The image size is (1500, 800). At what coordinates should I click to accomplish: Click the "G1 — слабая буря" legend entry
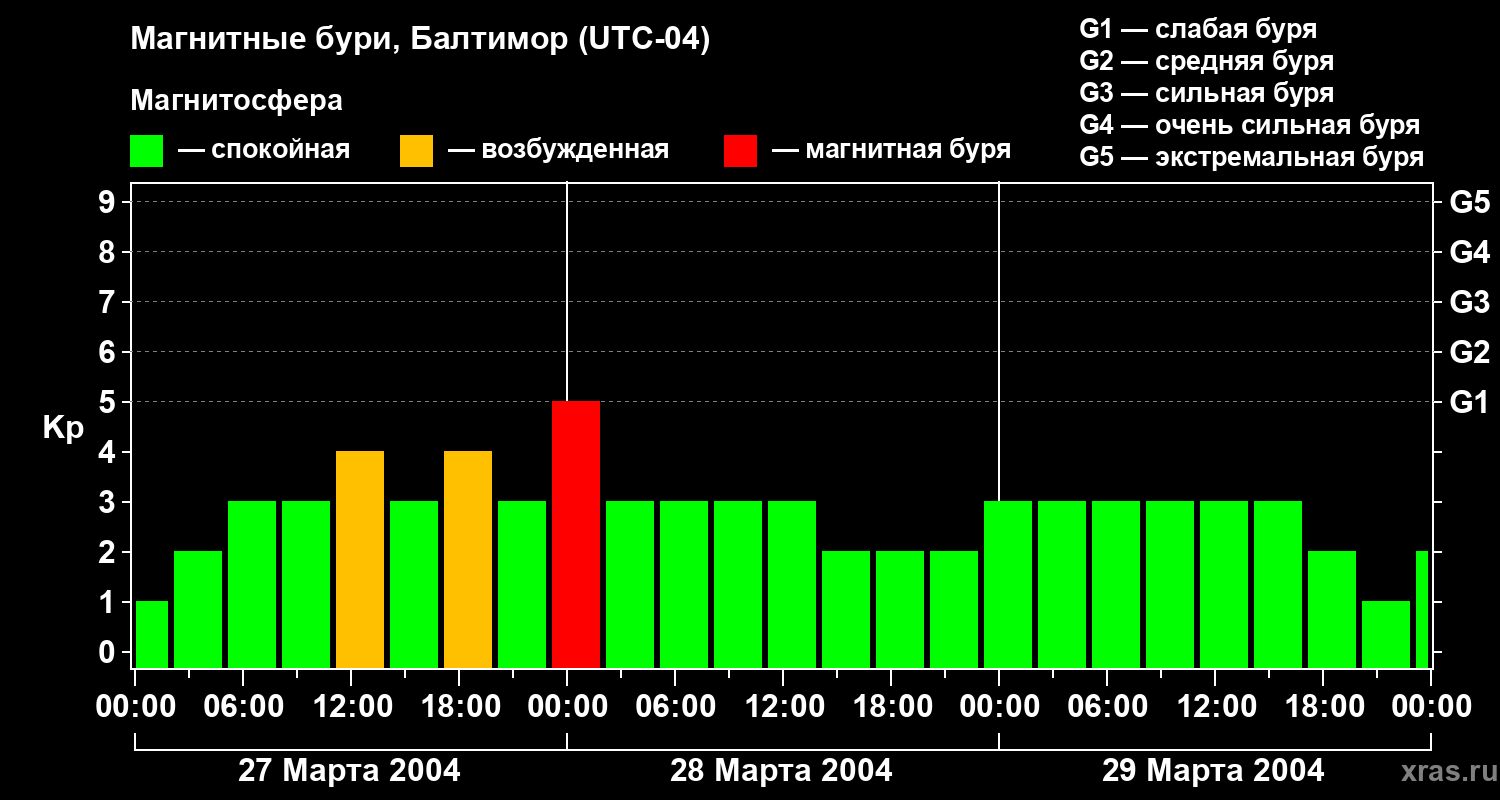tap(1198, 29)
